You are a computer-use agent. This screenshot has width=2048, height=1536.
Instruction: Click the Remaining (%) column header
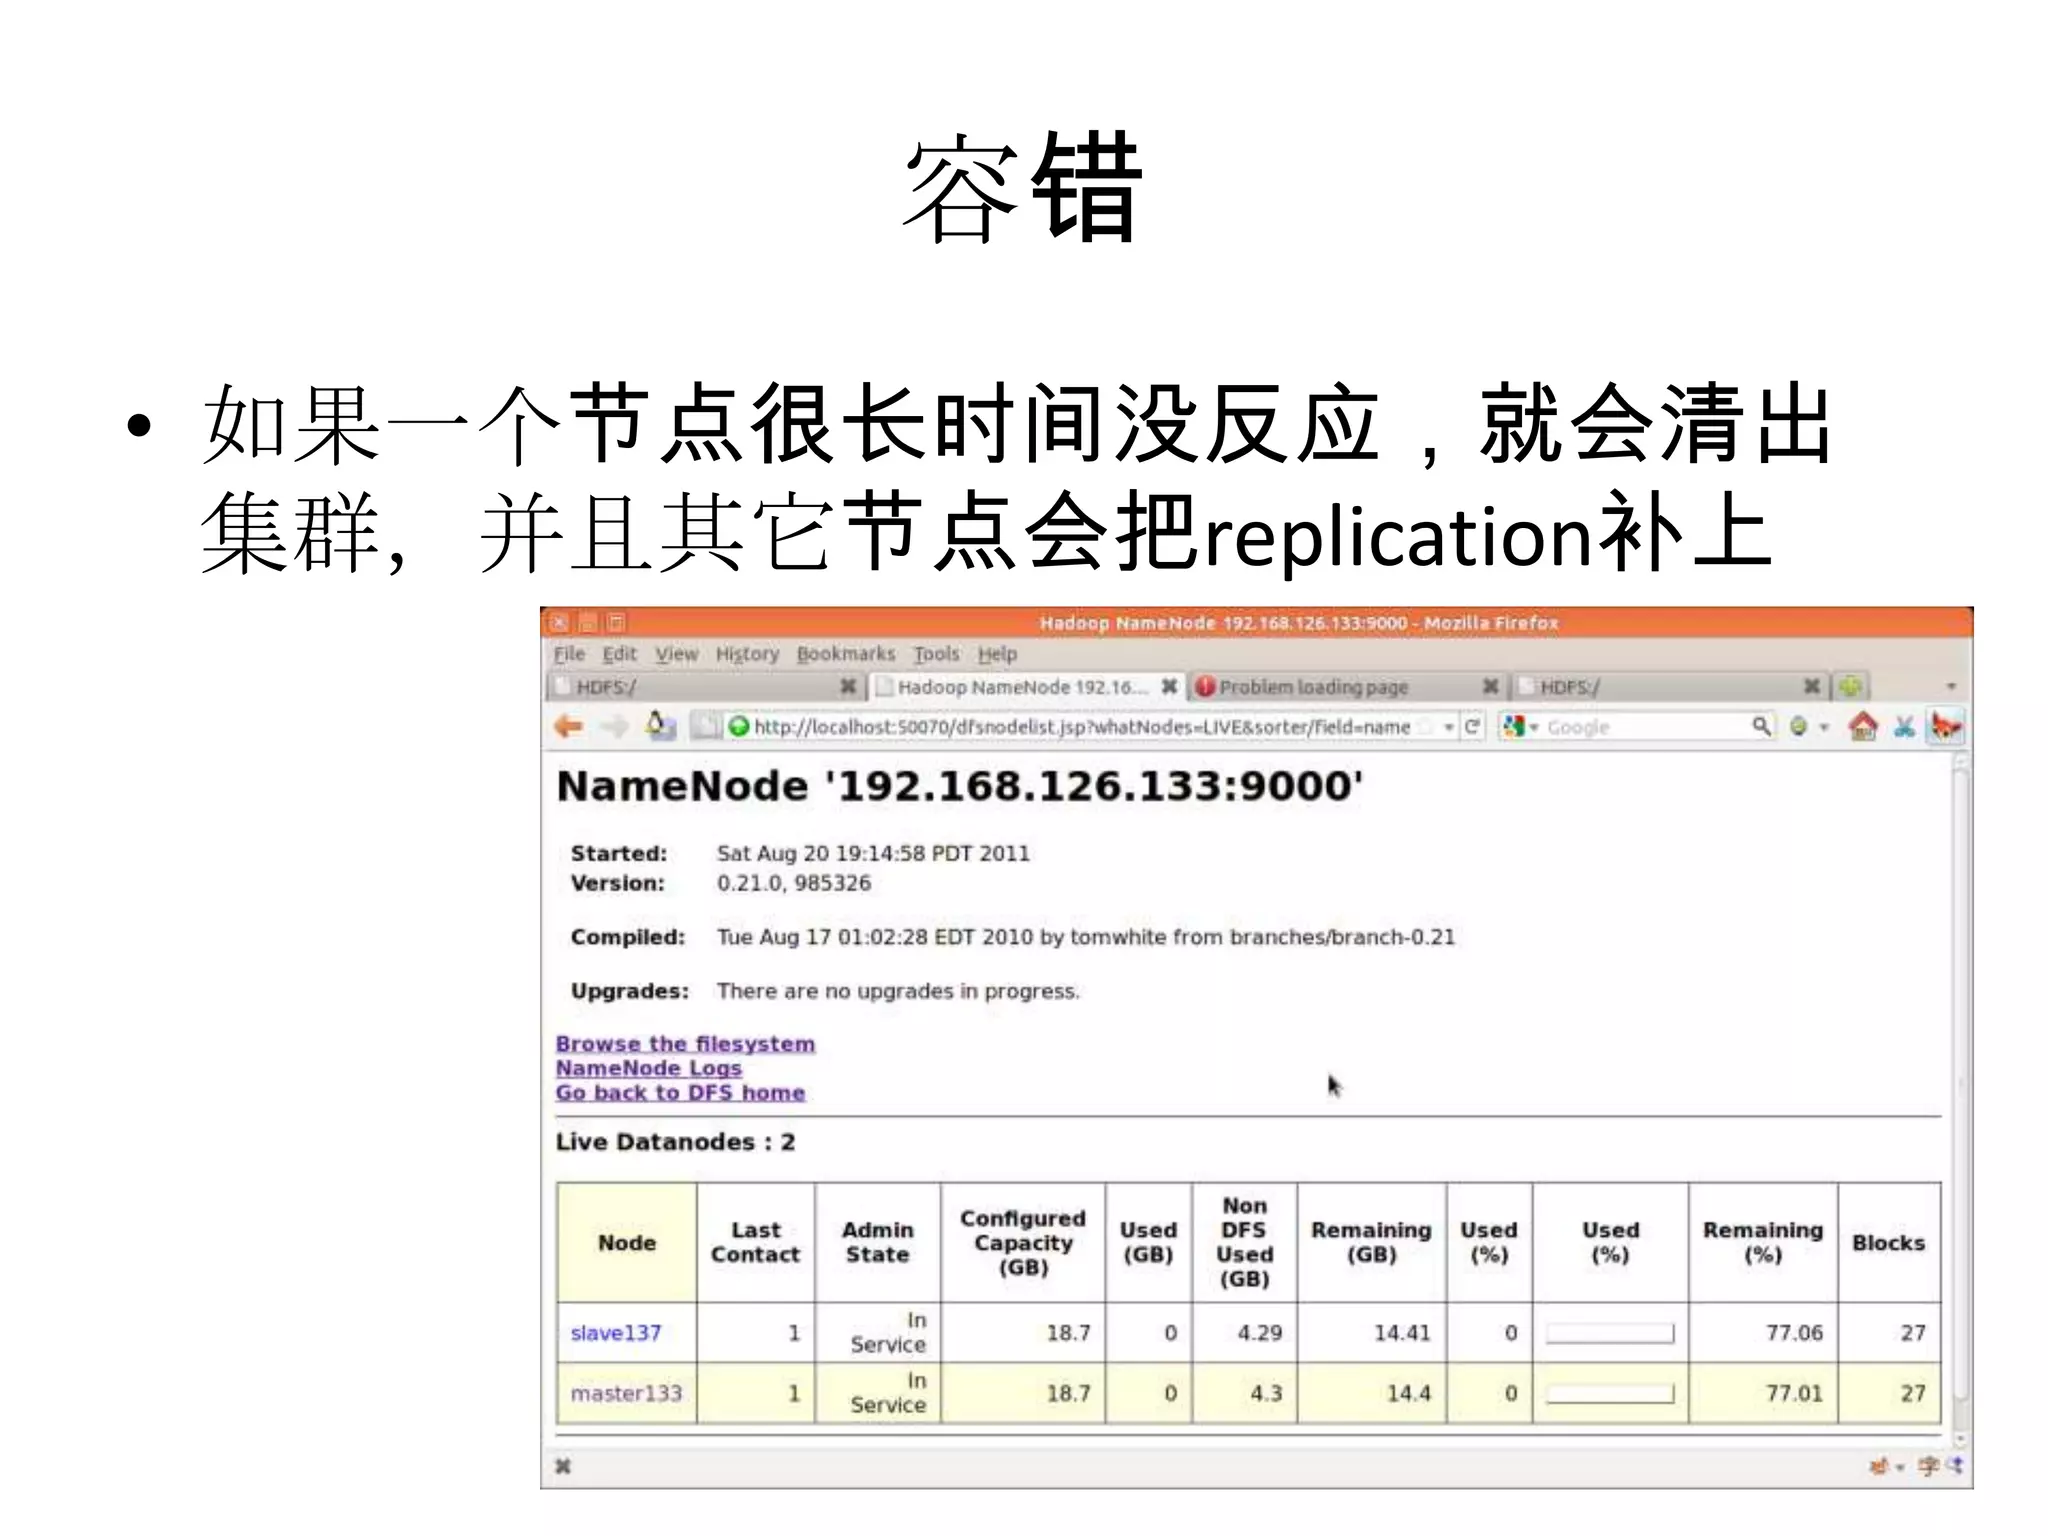1763,1242
